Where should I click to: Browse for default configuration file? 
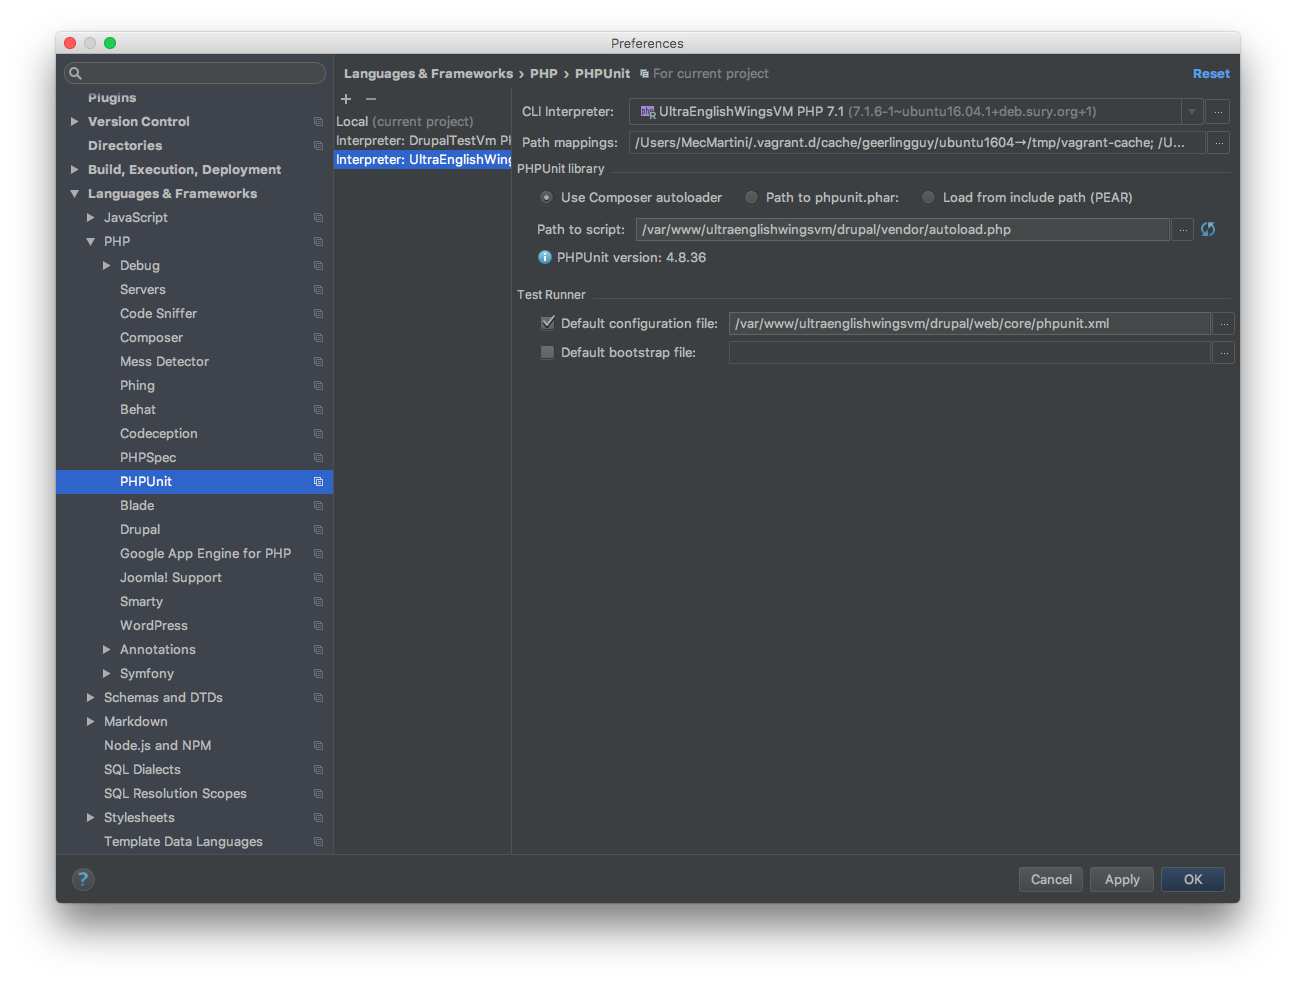click(x=1223, y=324)
